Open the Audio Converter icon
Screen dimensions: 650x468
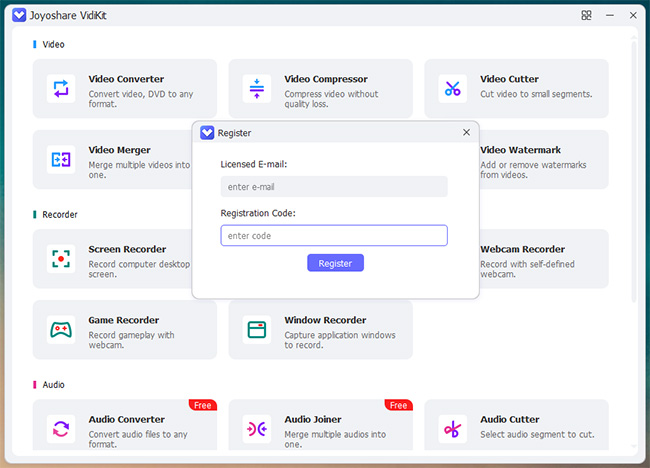click(61, 429)
